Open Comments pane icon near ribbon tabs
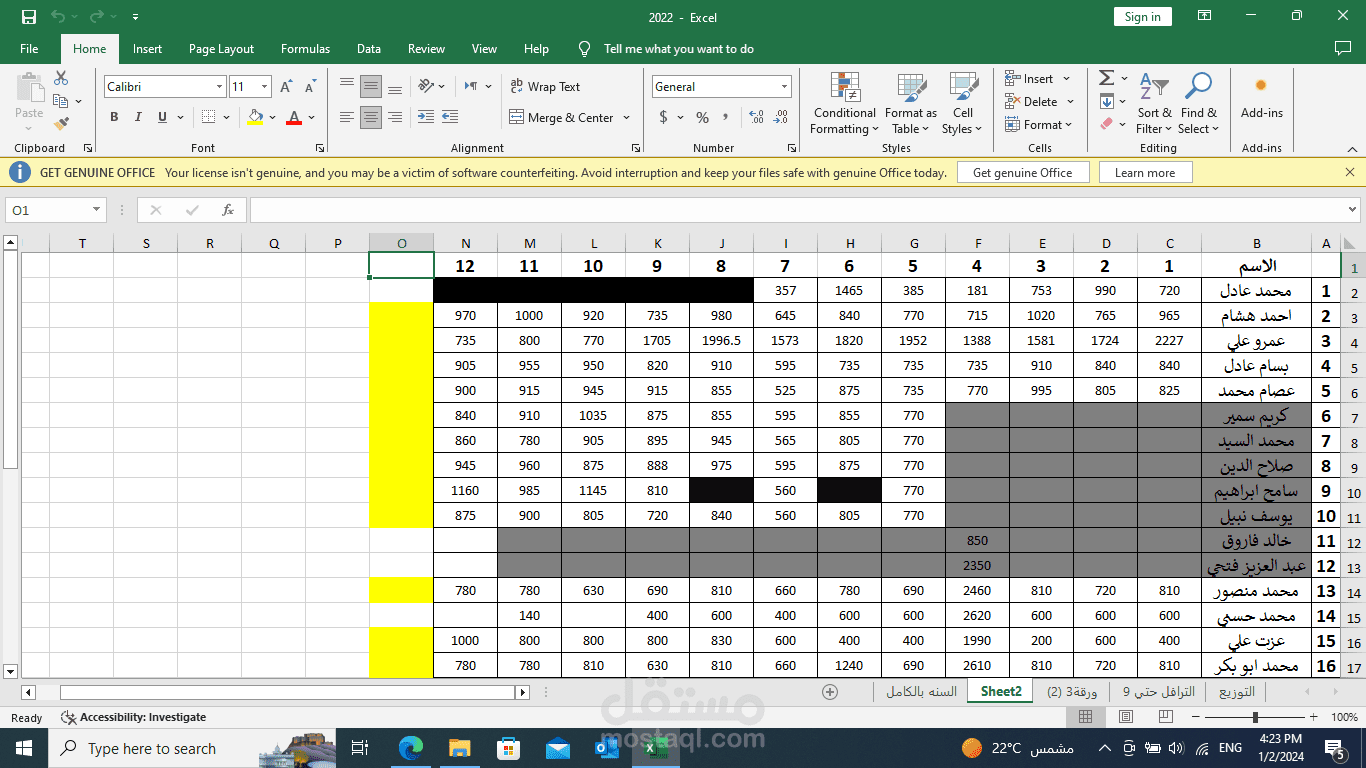 click(x=1343, y=48)
